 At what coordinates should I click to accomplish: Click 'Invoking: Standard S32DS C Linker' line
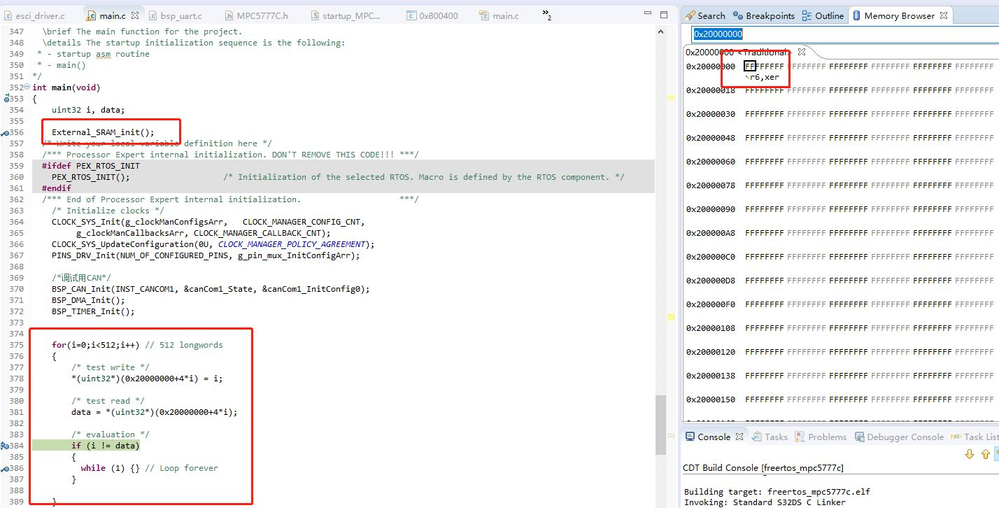point(765,502)
